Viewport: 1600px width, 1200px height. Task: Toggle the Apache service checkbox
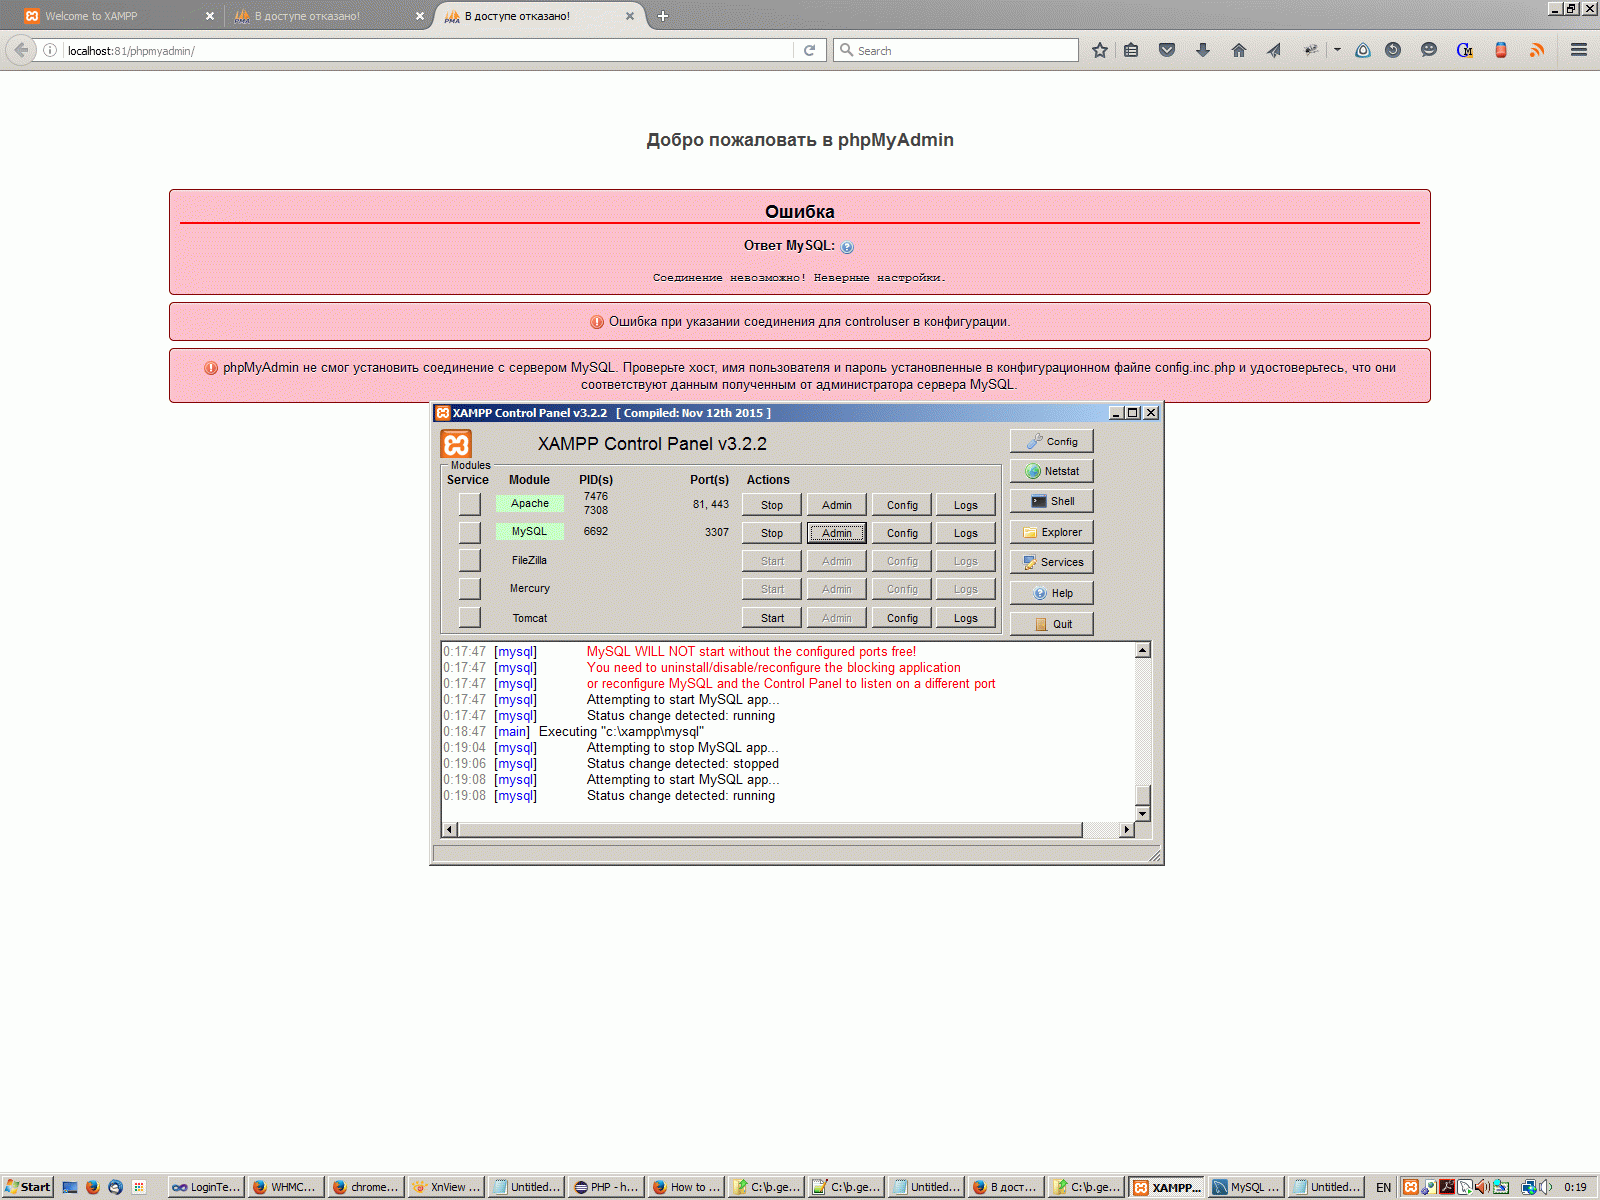point(469,504)
